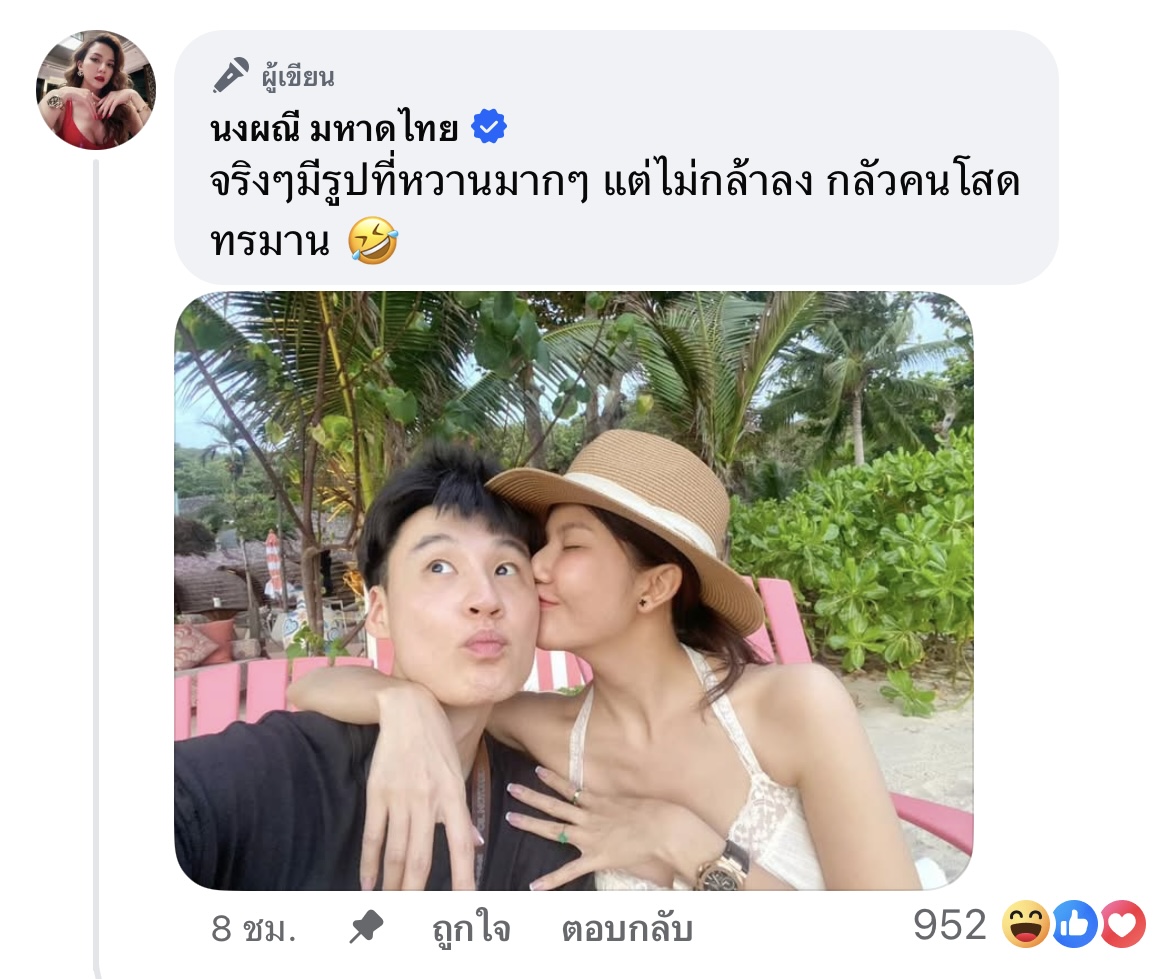
Task: Click the rolling laughing emoji in comment
Action: (373, 241)
